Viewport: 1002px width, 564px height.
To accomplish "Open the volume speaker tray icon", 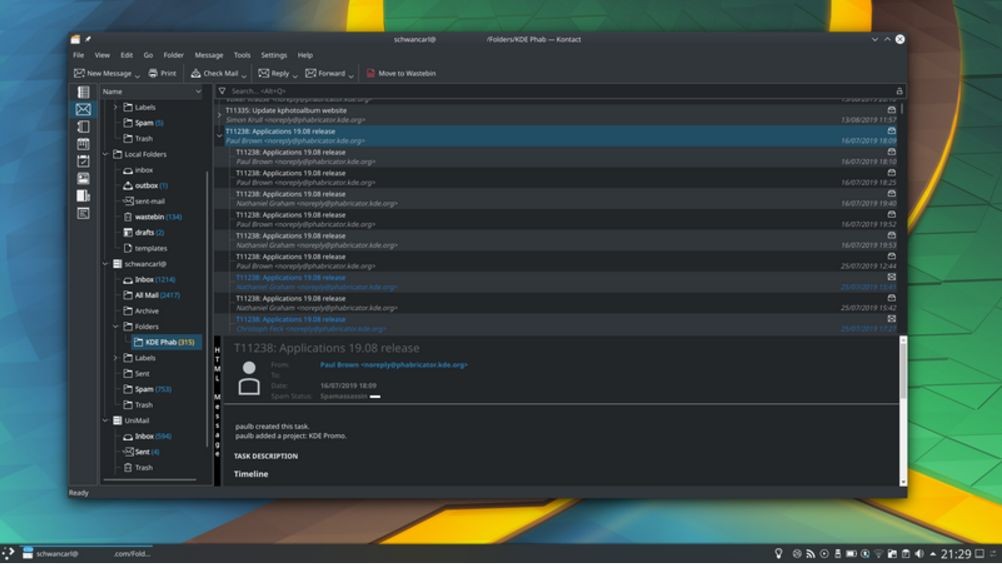I will click(919, 554).
